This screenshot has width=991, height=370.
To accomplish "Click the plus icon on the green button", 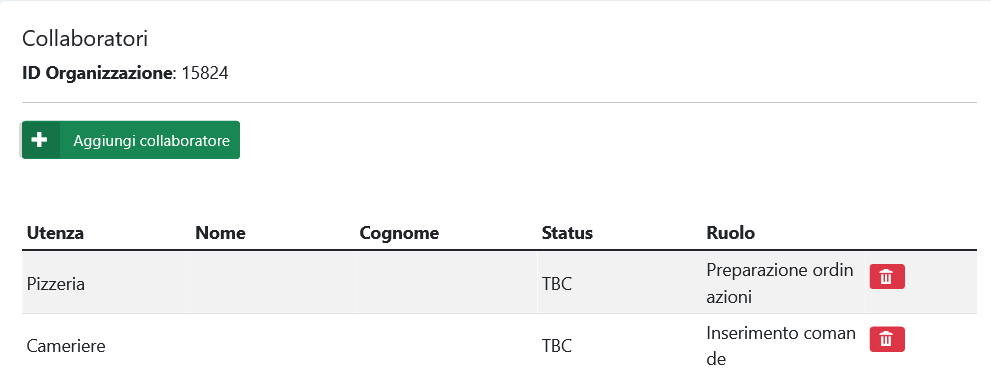I will (x=40, y=140).
